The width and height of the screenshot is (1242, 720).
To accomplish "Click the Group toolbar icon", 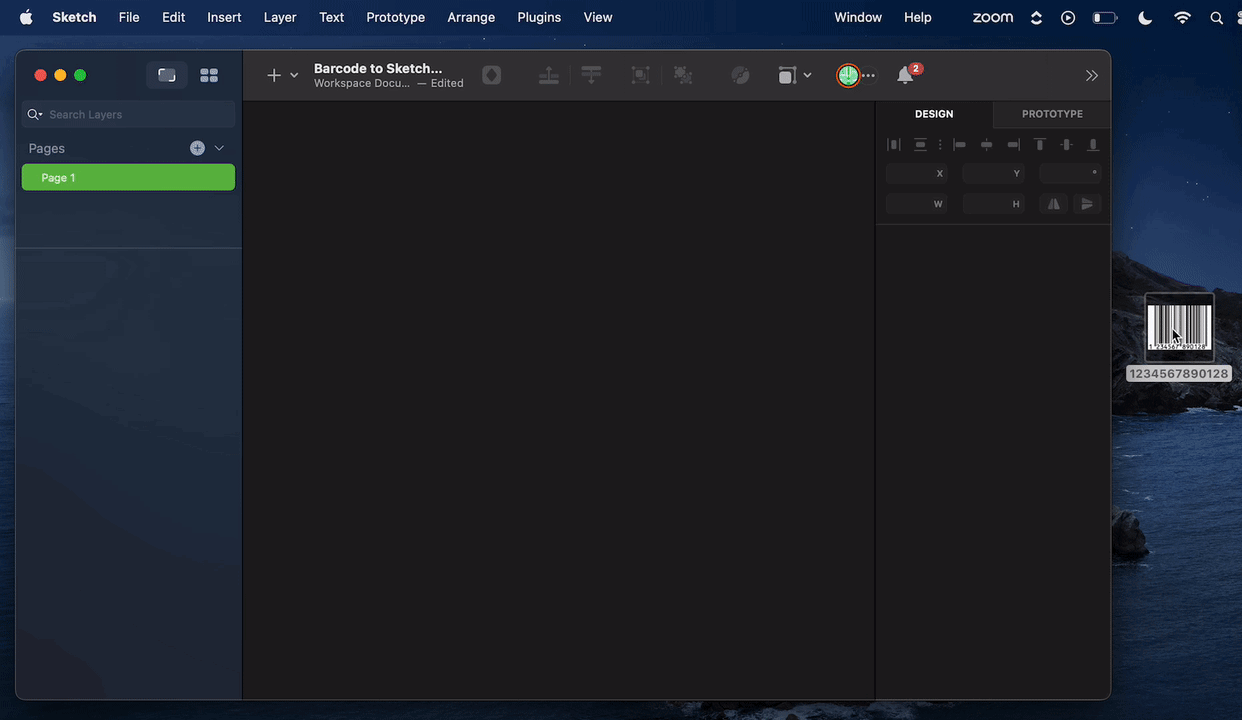I will coord(641,75).
